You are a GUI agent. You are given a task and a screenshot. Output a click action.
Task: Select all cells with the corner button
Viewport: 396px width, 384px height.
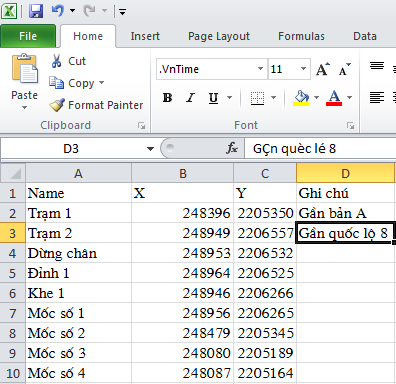click(x=13, y=173)
